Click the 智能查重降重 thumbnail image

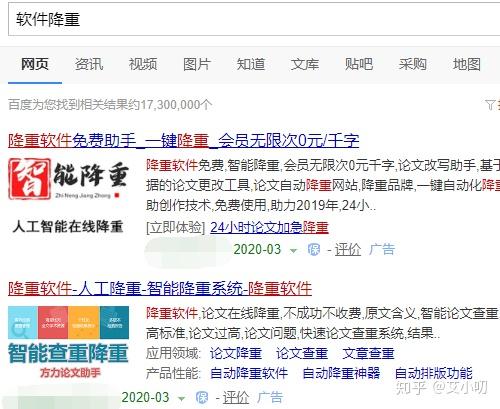point(68,343)
